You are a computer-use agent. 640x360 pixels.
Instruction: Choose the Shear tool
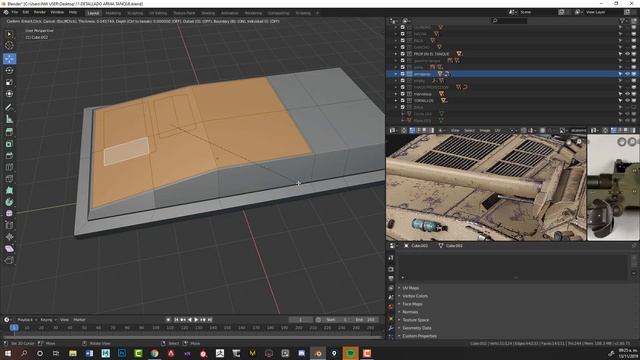(x=9, y=249)
